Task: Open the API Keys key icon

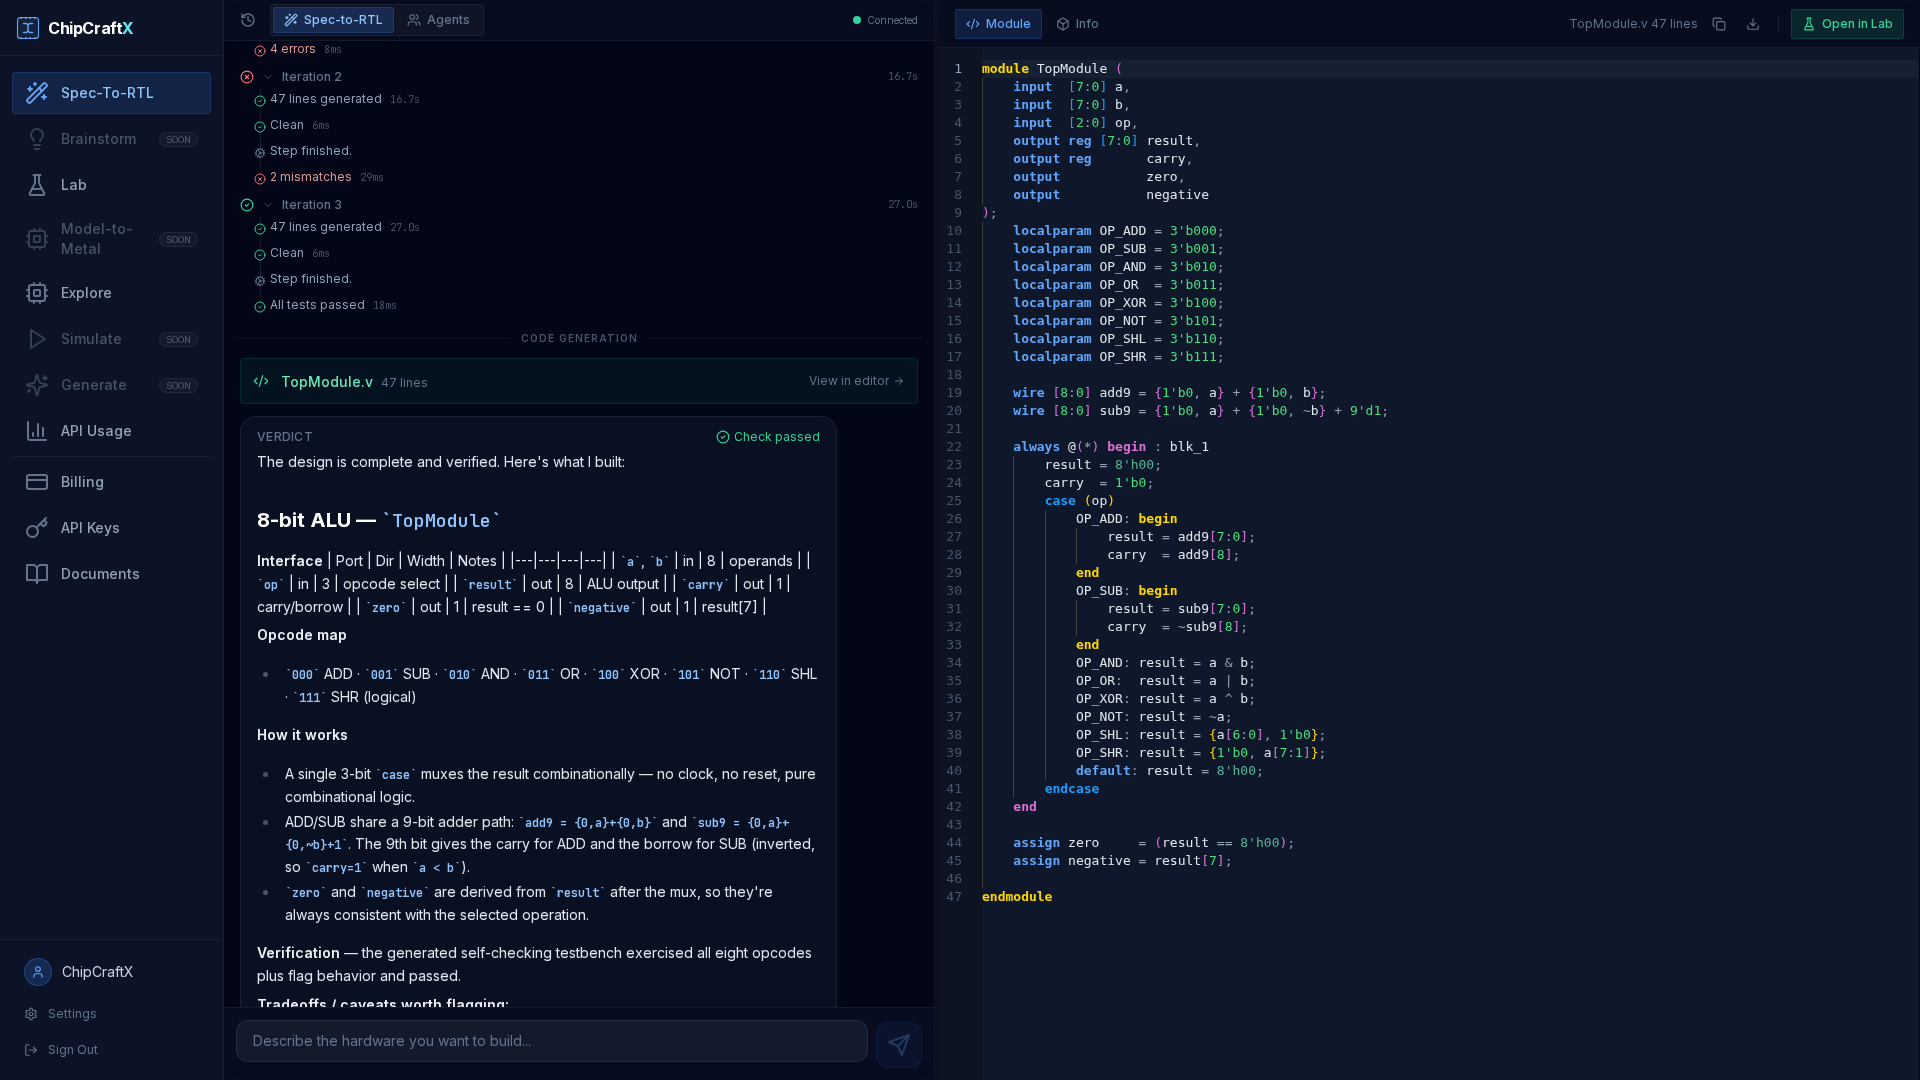Action: tap(37, 528)
